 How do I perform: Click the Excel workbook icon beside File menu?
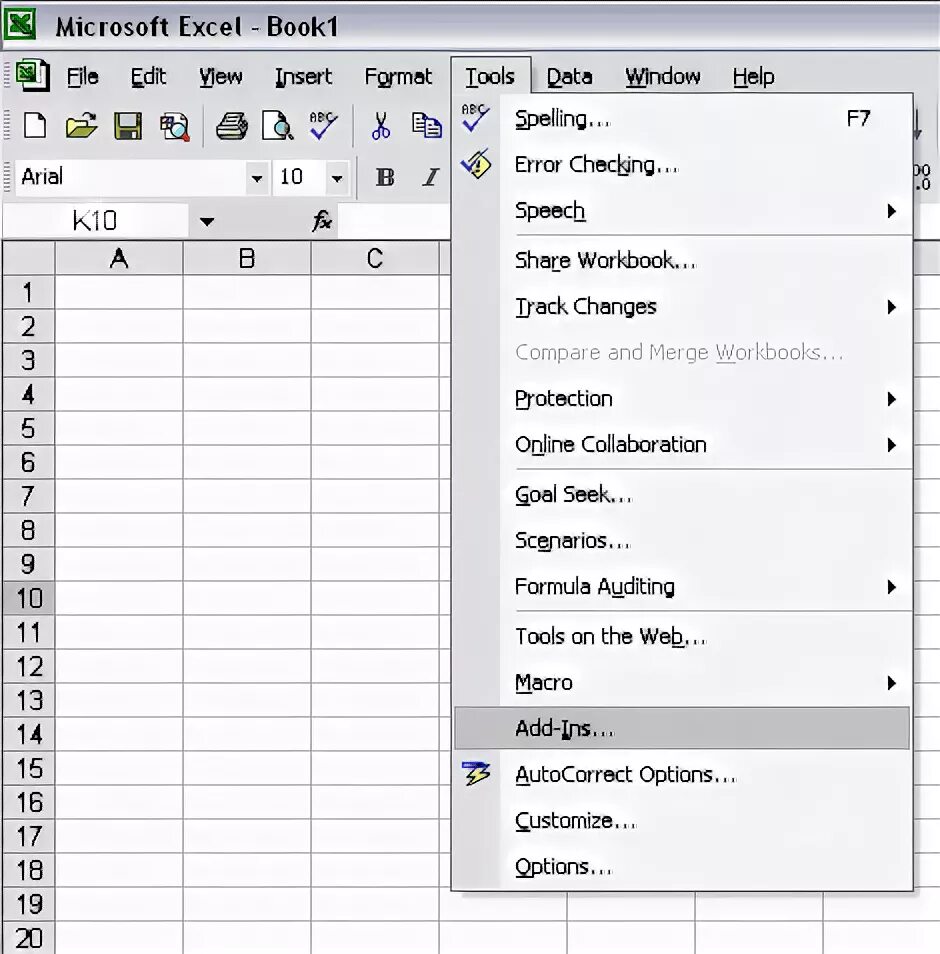pyautogui.click(x=32, y=75)
